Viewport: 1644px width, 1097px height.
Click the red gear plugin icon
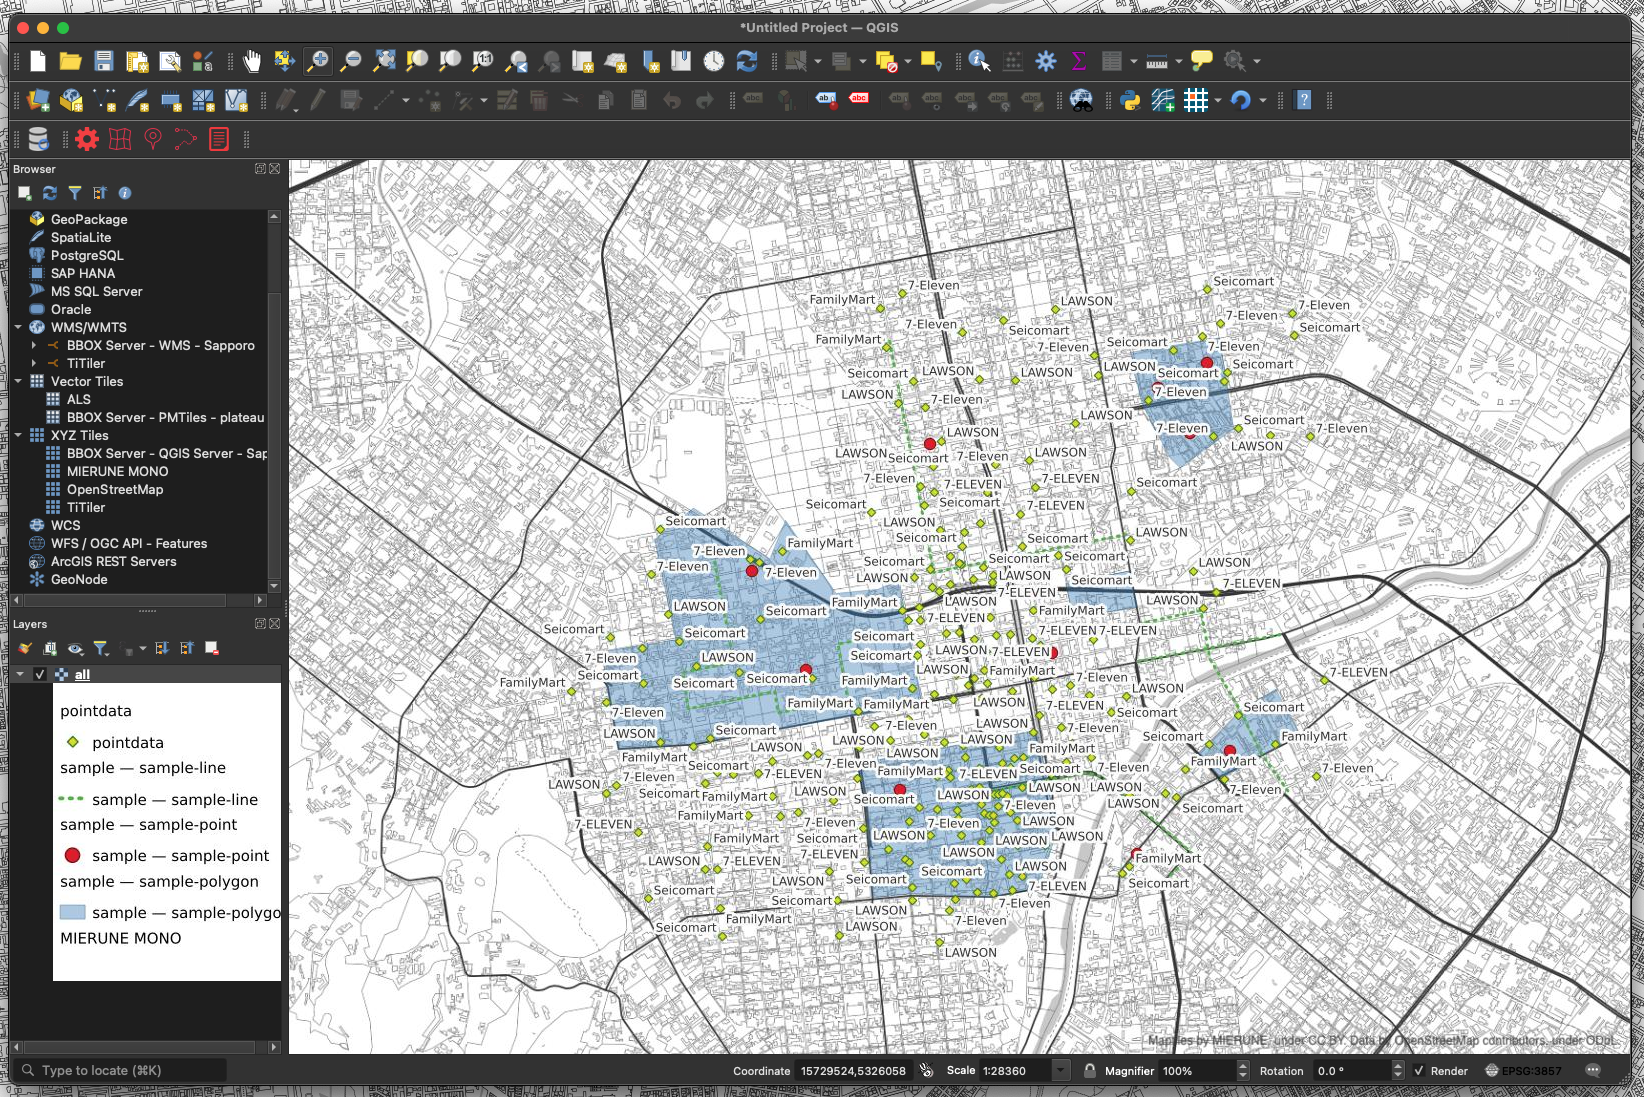87,139
